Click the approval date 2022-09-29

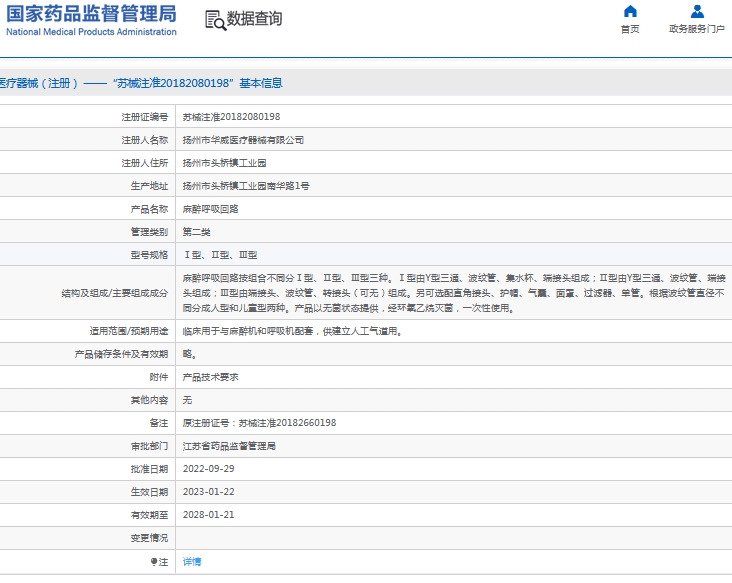[x=209, y=469]
